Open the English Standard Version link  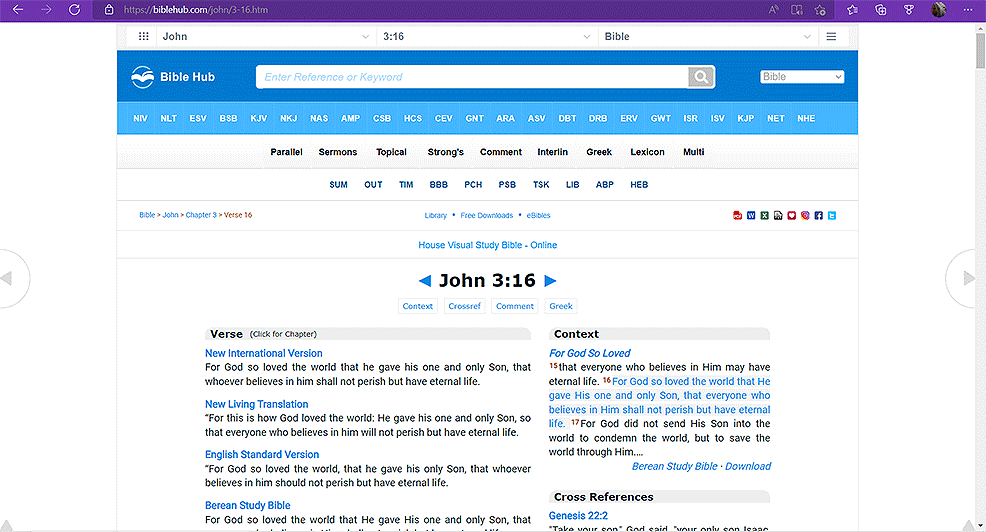pyautogui.click(x=262, y=455)
